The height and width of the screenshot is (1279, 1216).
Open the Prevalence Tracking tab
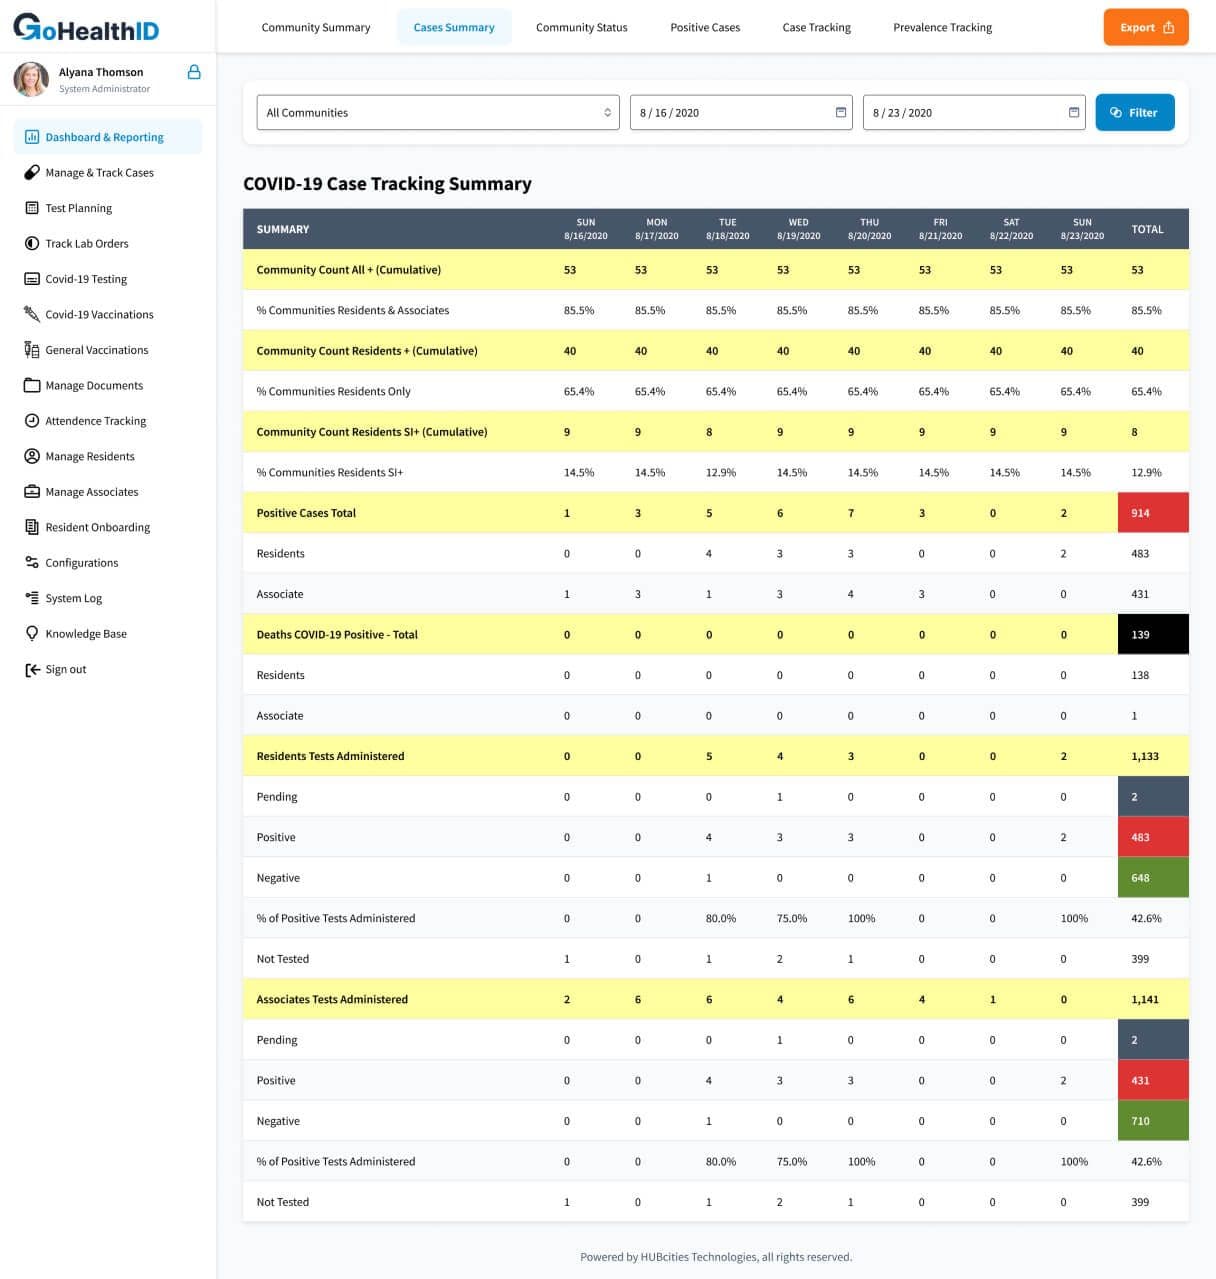tap(943, 27)
